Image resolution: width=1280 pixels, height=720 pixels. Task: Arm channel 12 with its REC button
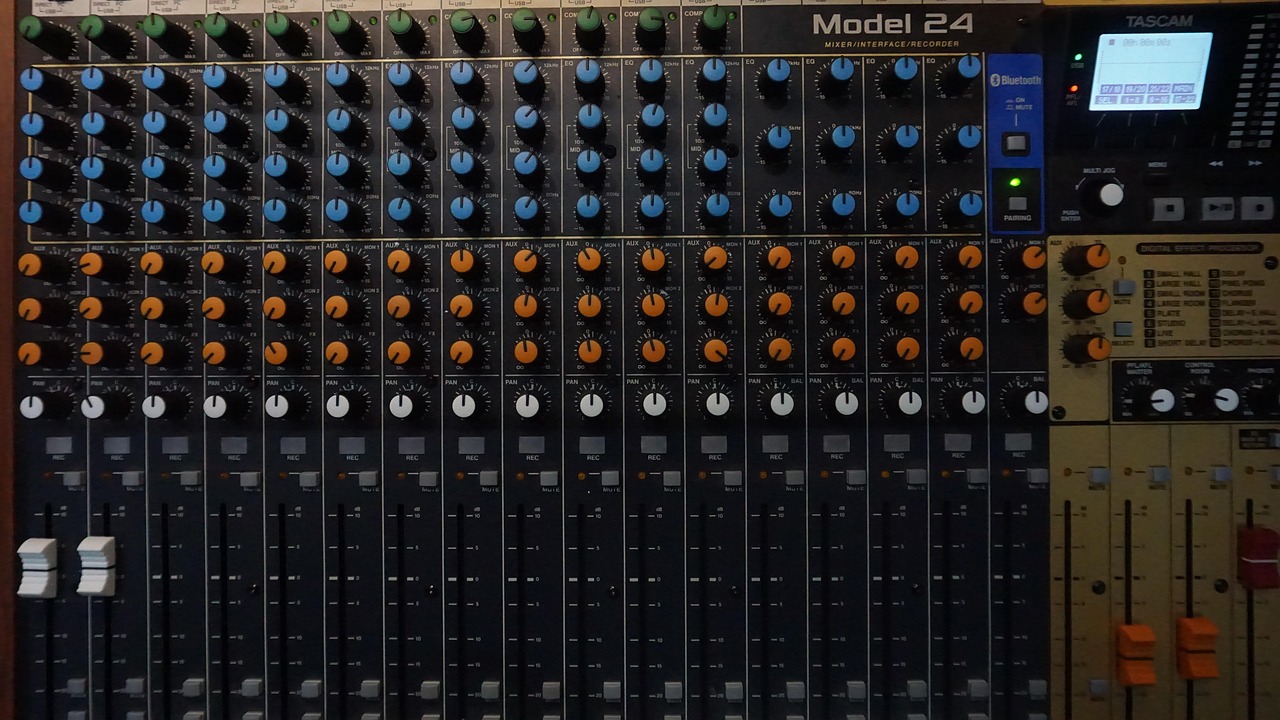714,445
